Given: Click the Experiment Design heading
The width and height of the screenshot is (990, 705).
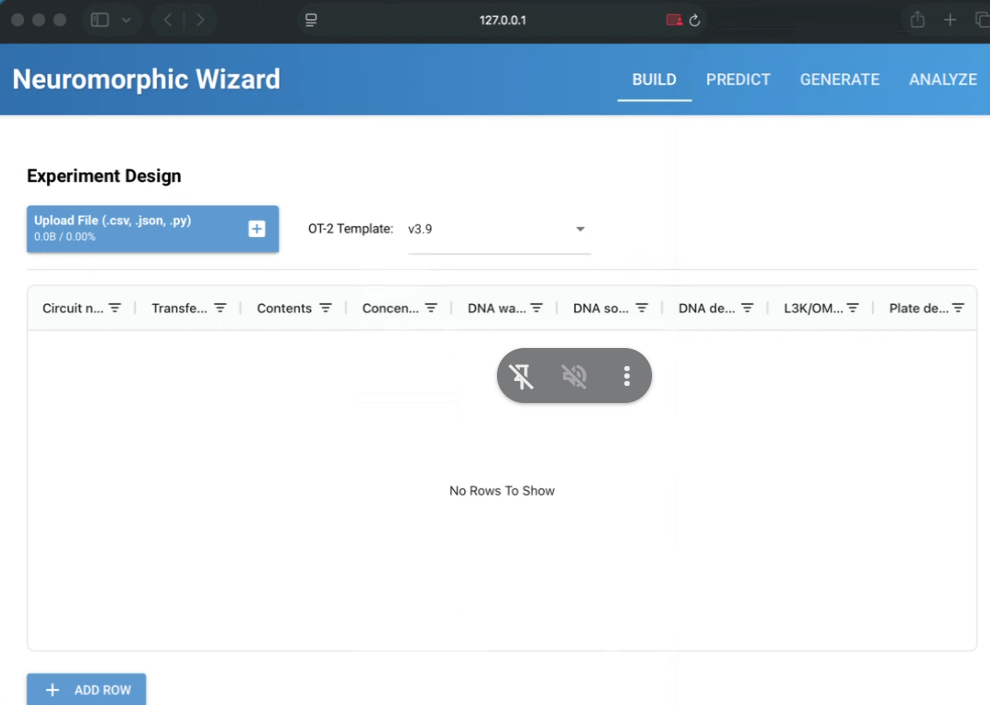Looking at the screenshot, I should coord(104,175).
